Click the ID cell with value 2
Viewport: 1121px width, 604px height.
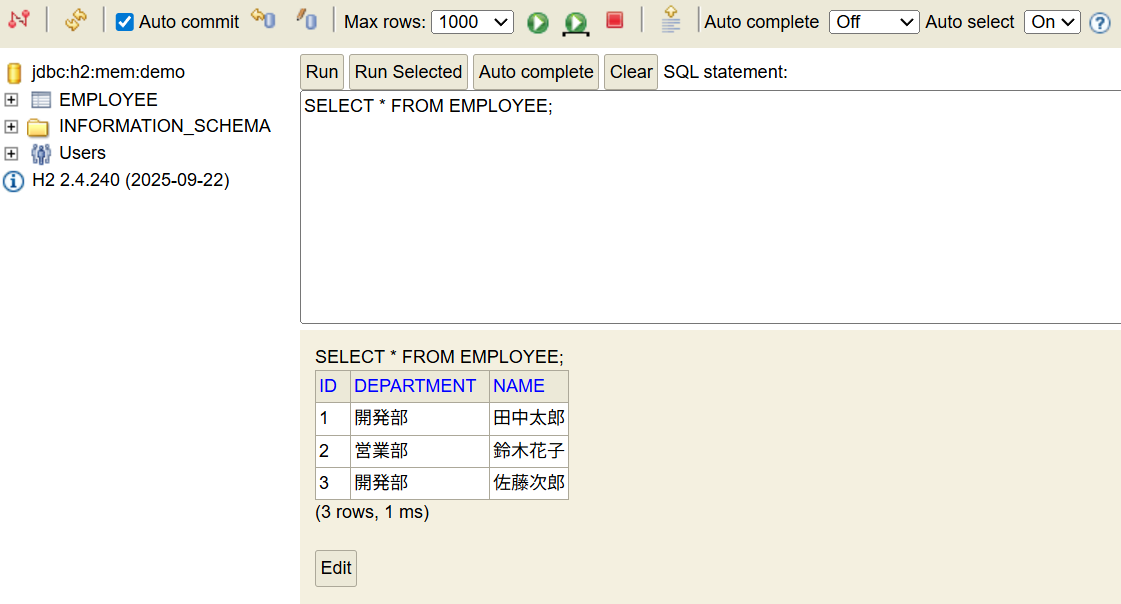point(332,451)
